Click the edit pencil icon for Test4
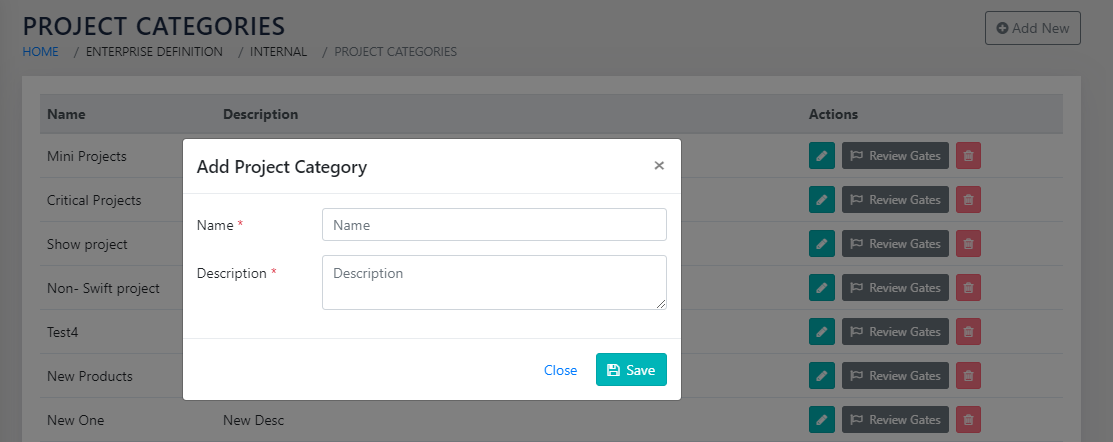This screenshot has width=1113, height=442. [x=821, y=332]
